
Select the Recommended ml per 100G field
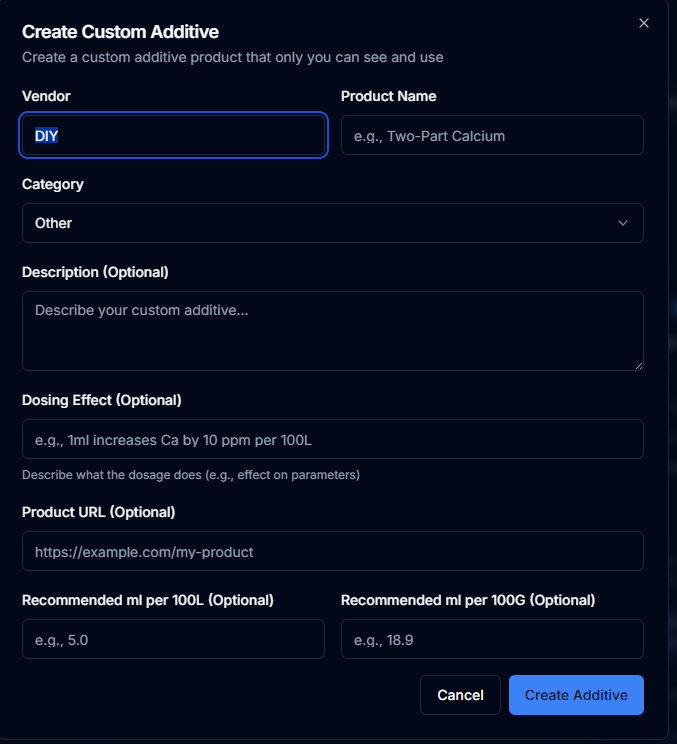coord(492,639)
